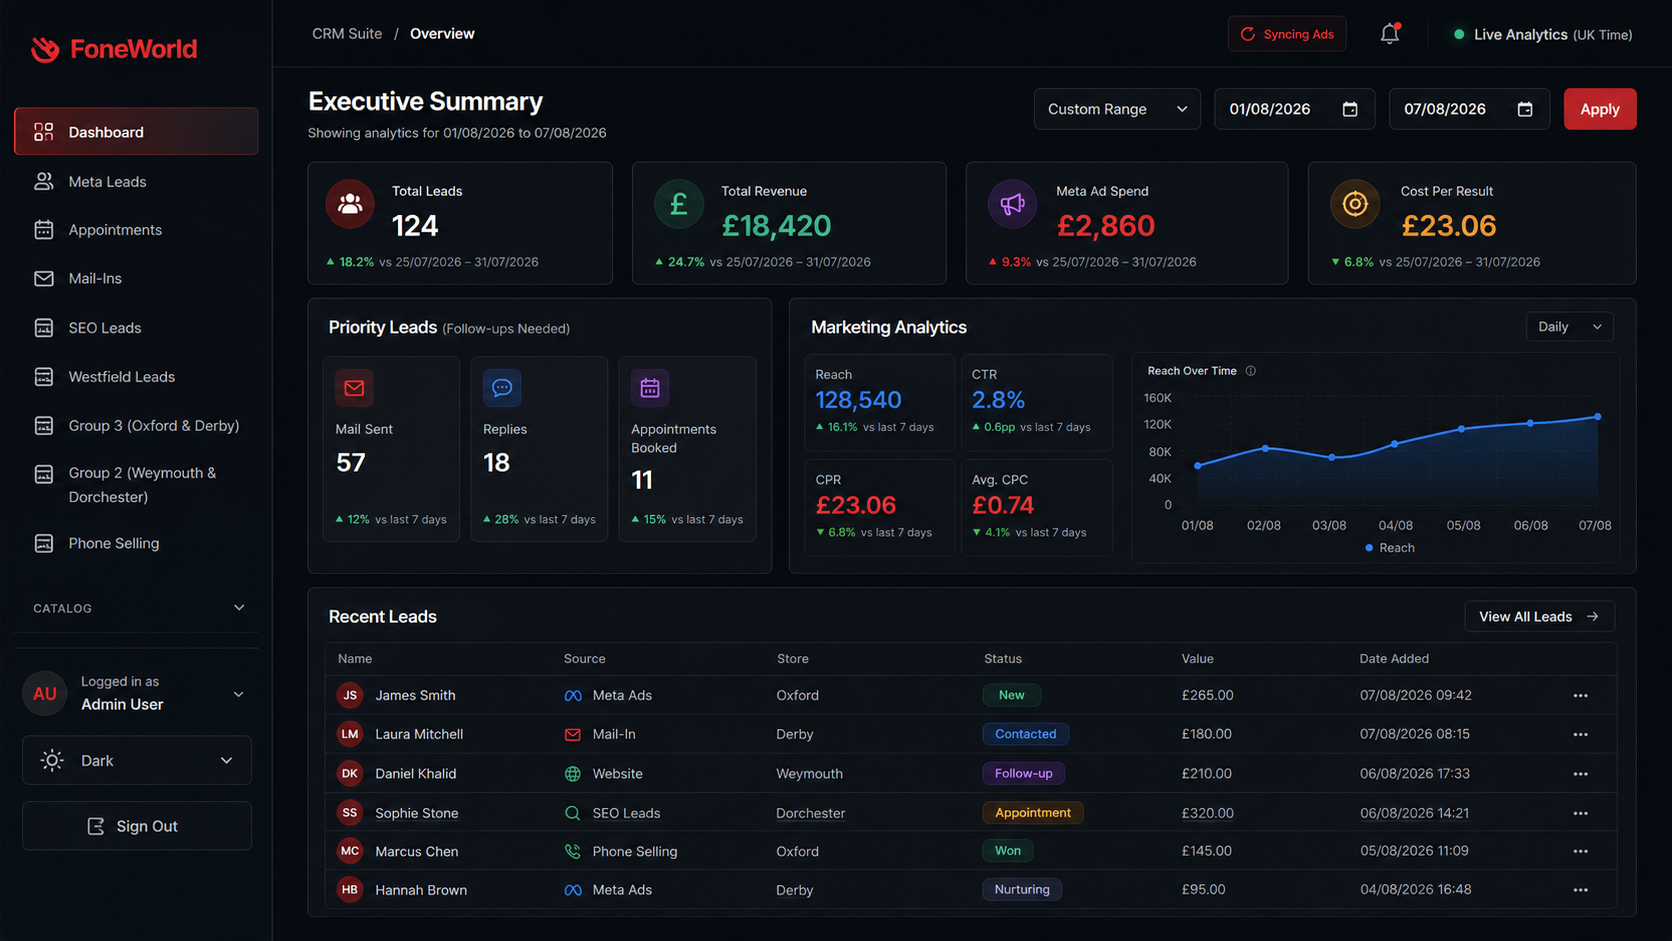Click the New status badge

point(1011,695)
